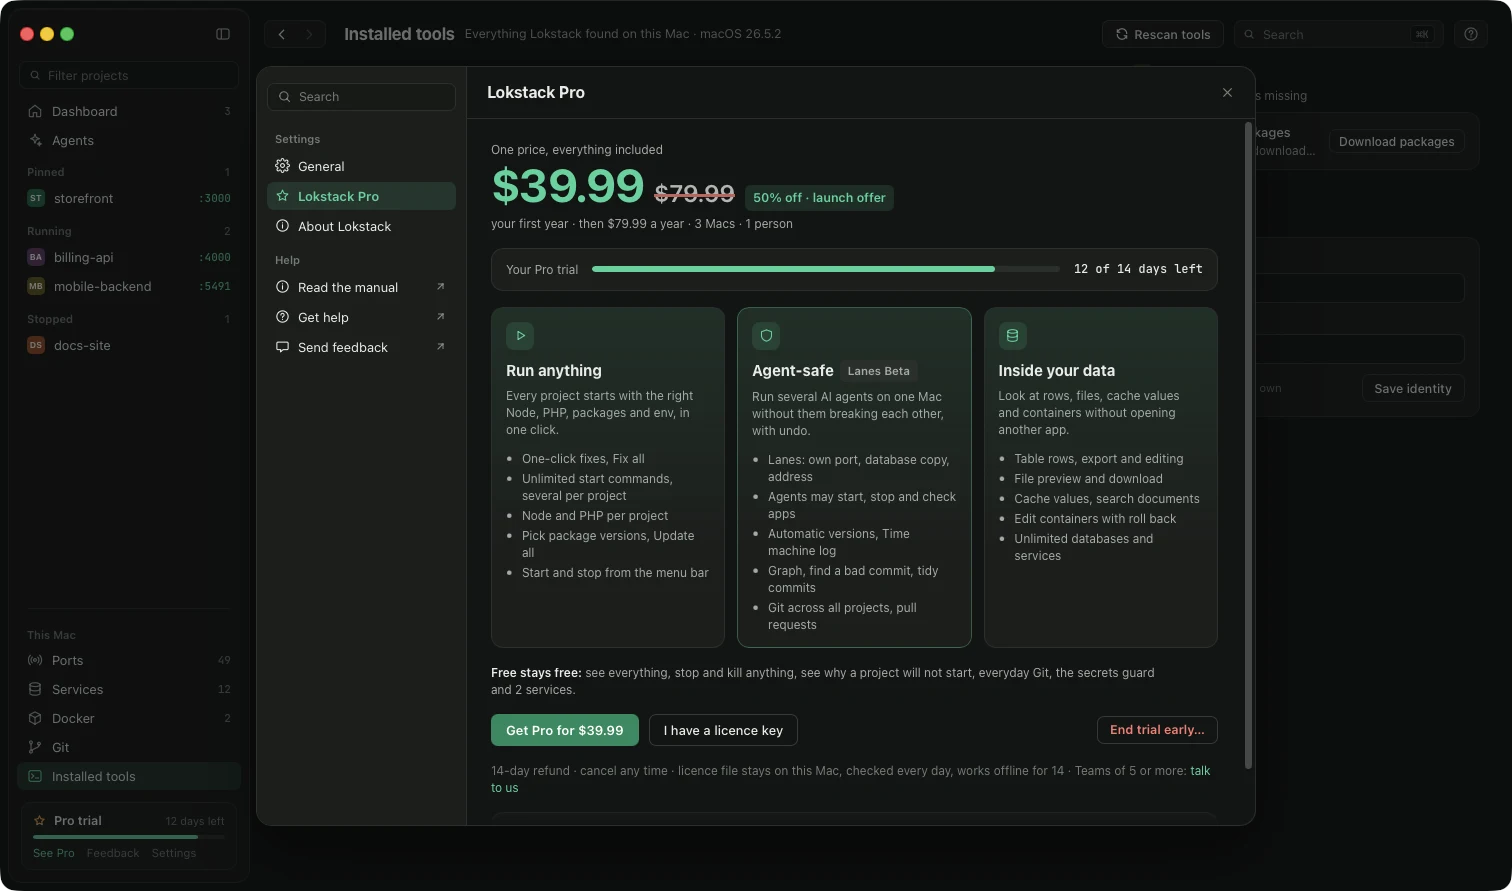1512x891 pixels.
Task: Open the Git section
Action: (x=129, y=747)
